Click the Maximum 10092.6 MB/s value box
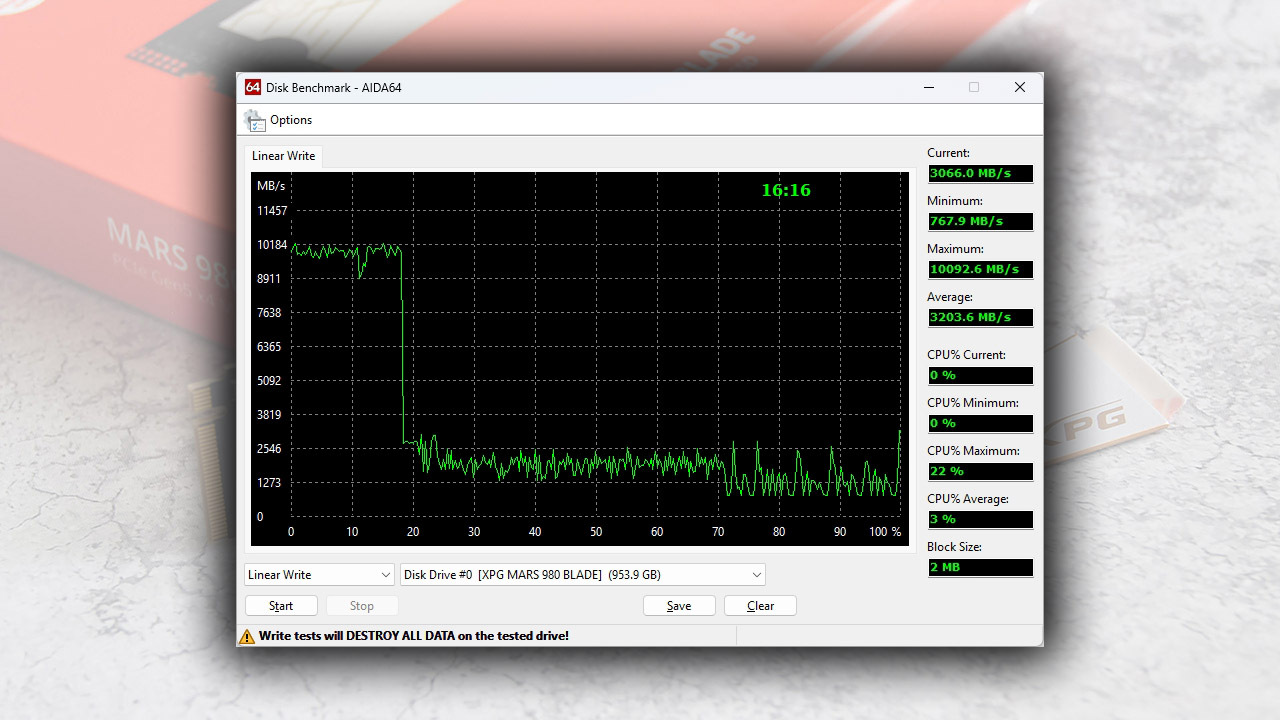 pyautogui.click(x=980, y=269)
